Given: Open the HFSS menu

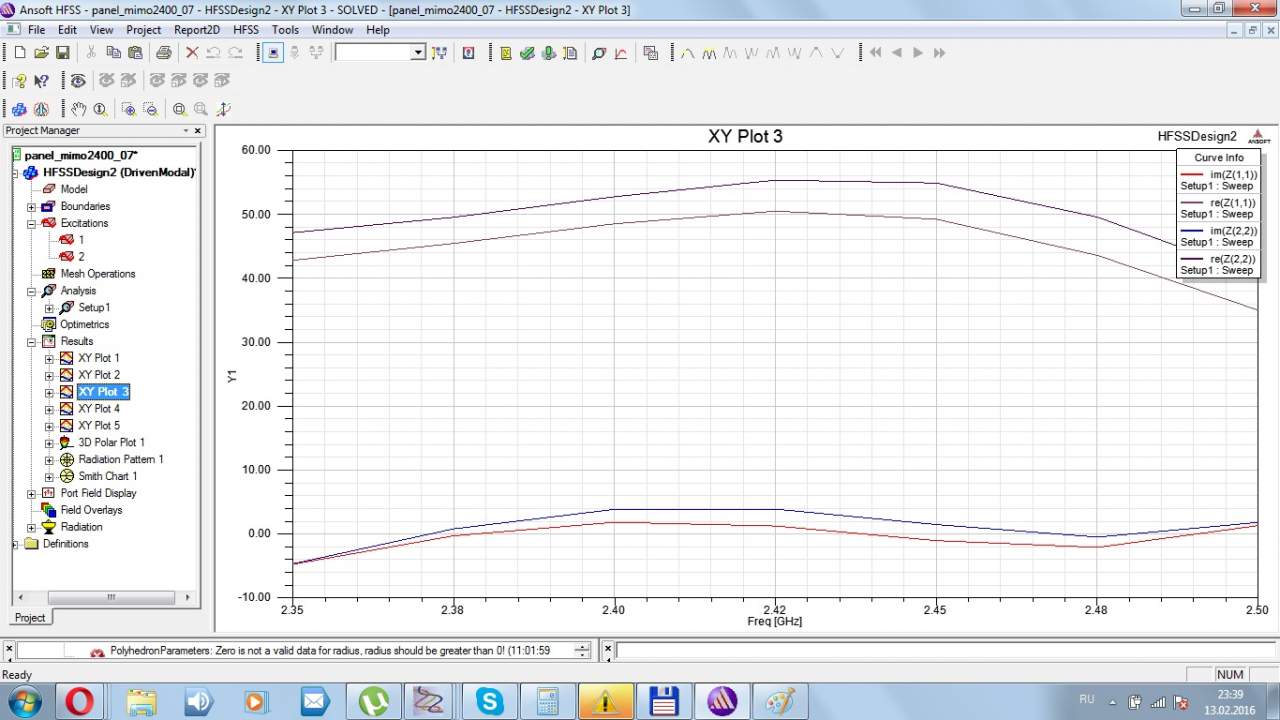Looking at the screenshot, I should pyautogui.click(x=246, y=30).
